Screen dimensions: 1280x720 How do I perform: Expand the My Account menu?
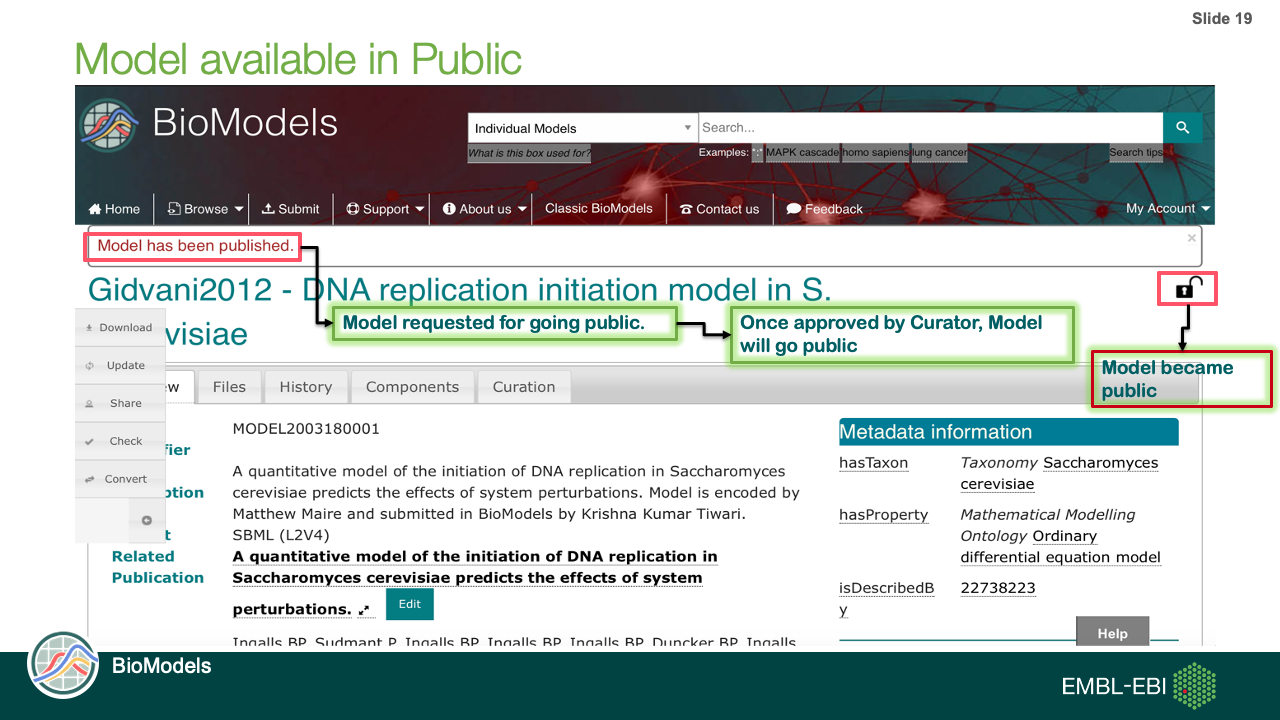1167,208
